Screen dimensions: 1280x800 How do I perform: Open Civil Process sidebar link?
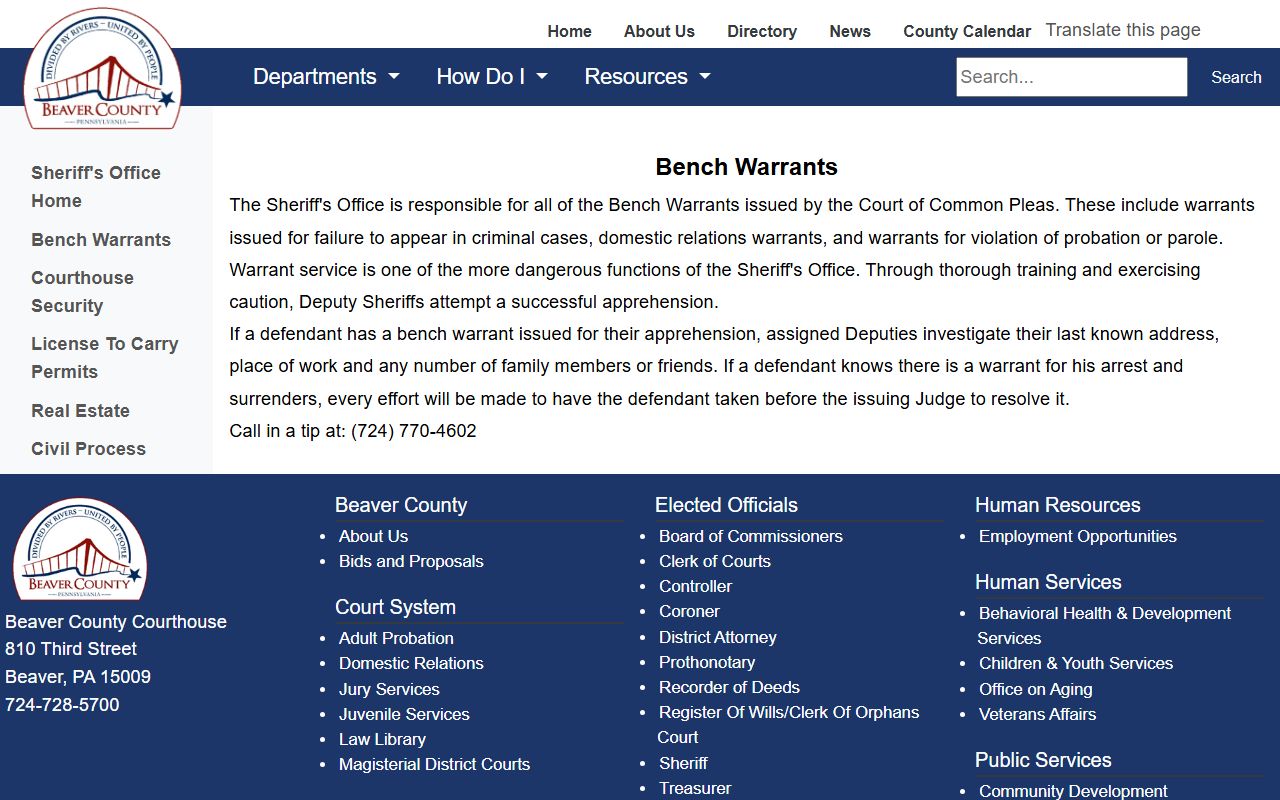[x=88, y=449]
